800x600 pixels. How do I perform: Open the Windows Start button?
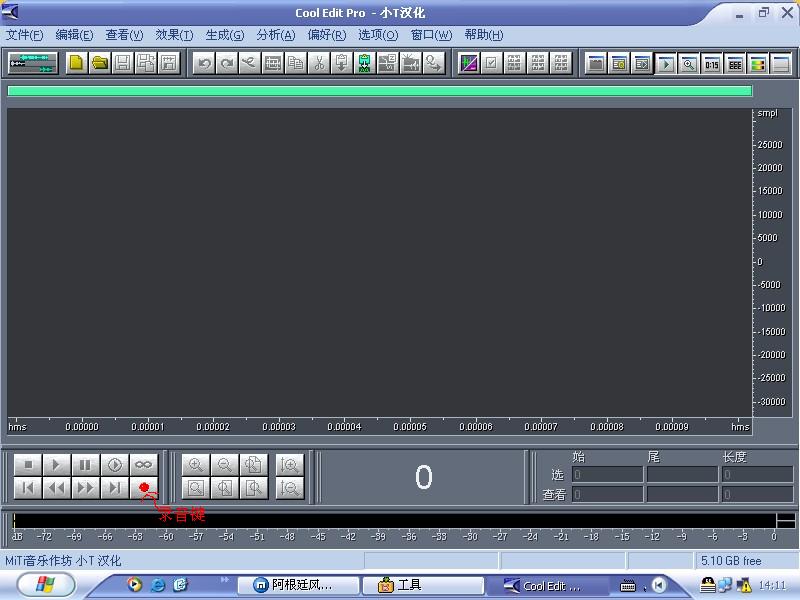tap(46, 585)
